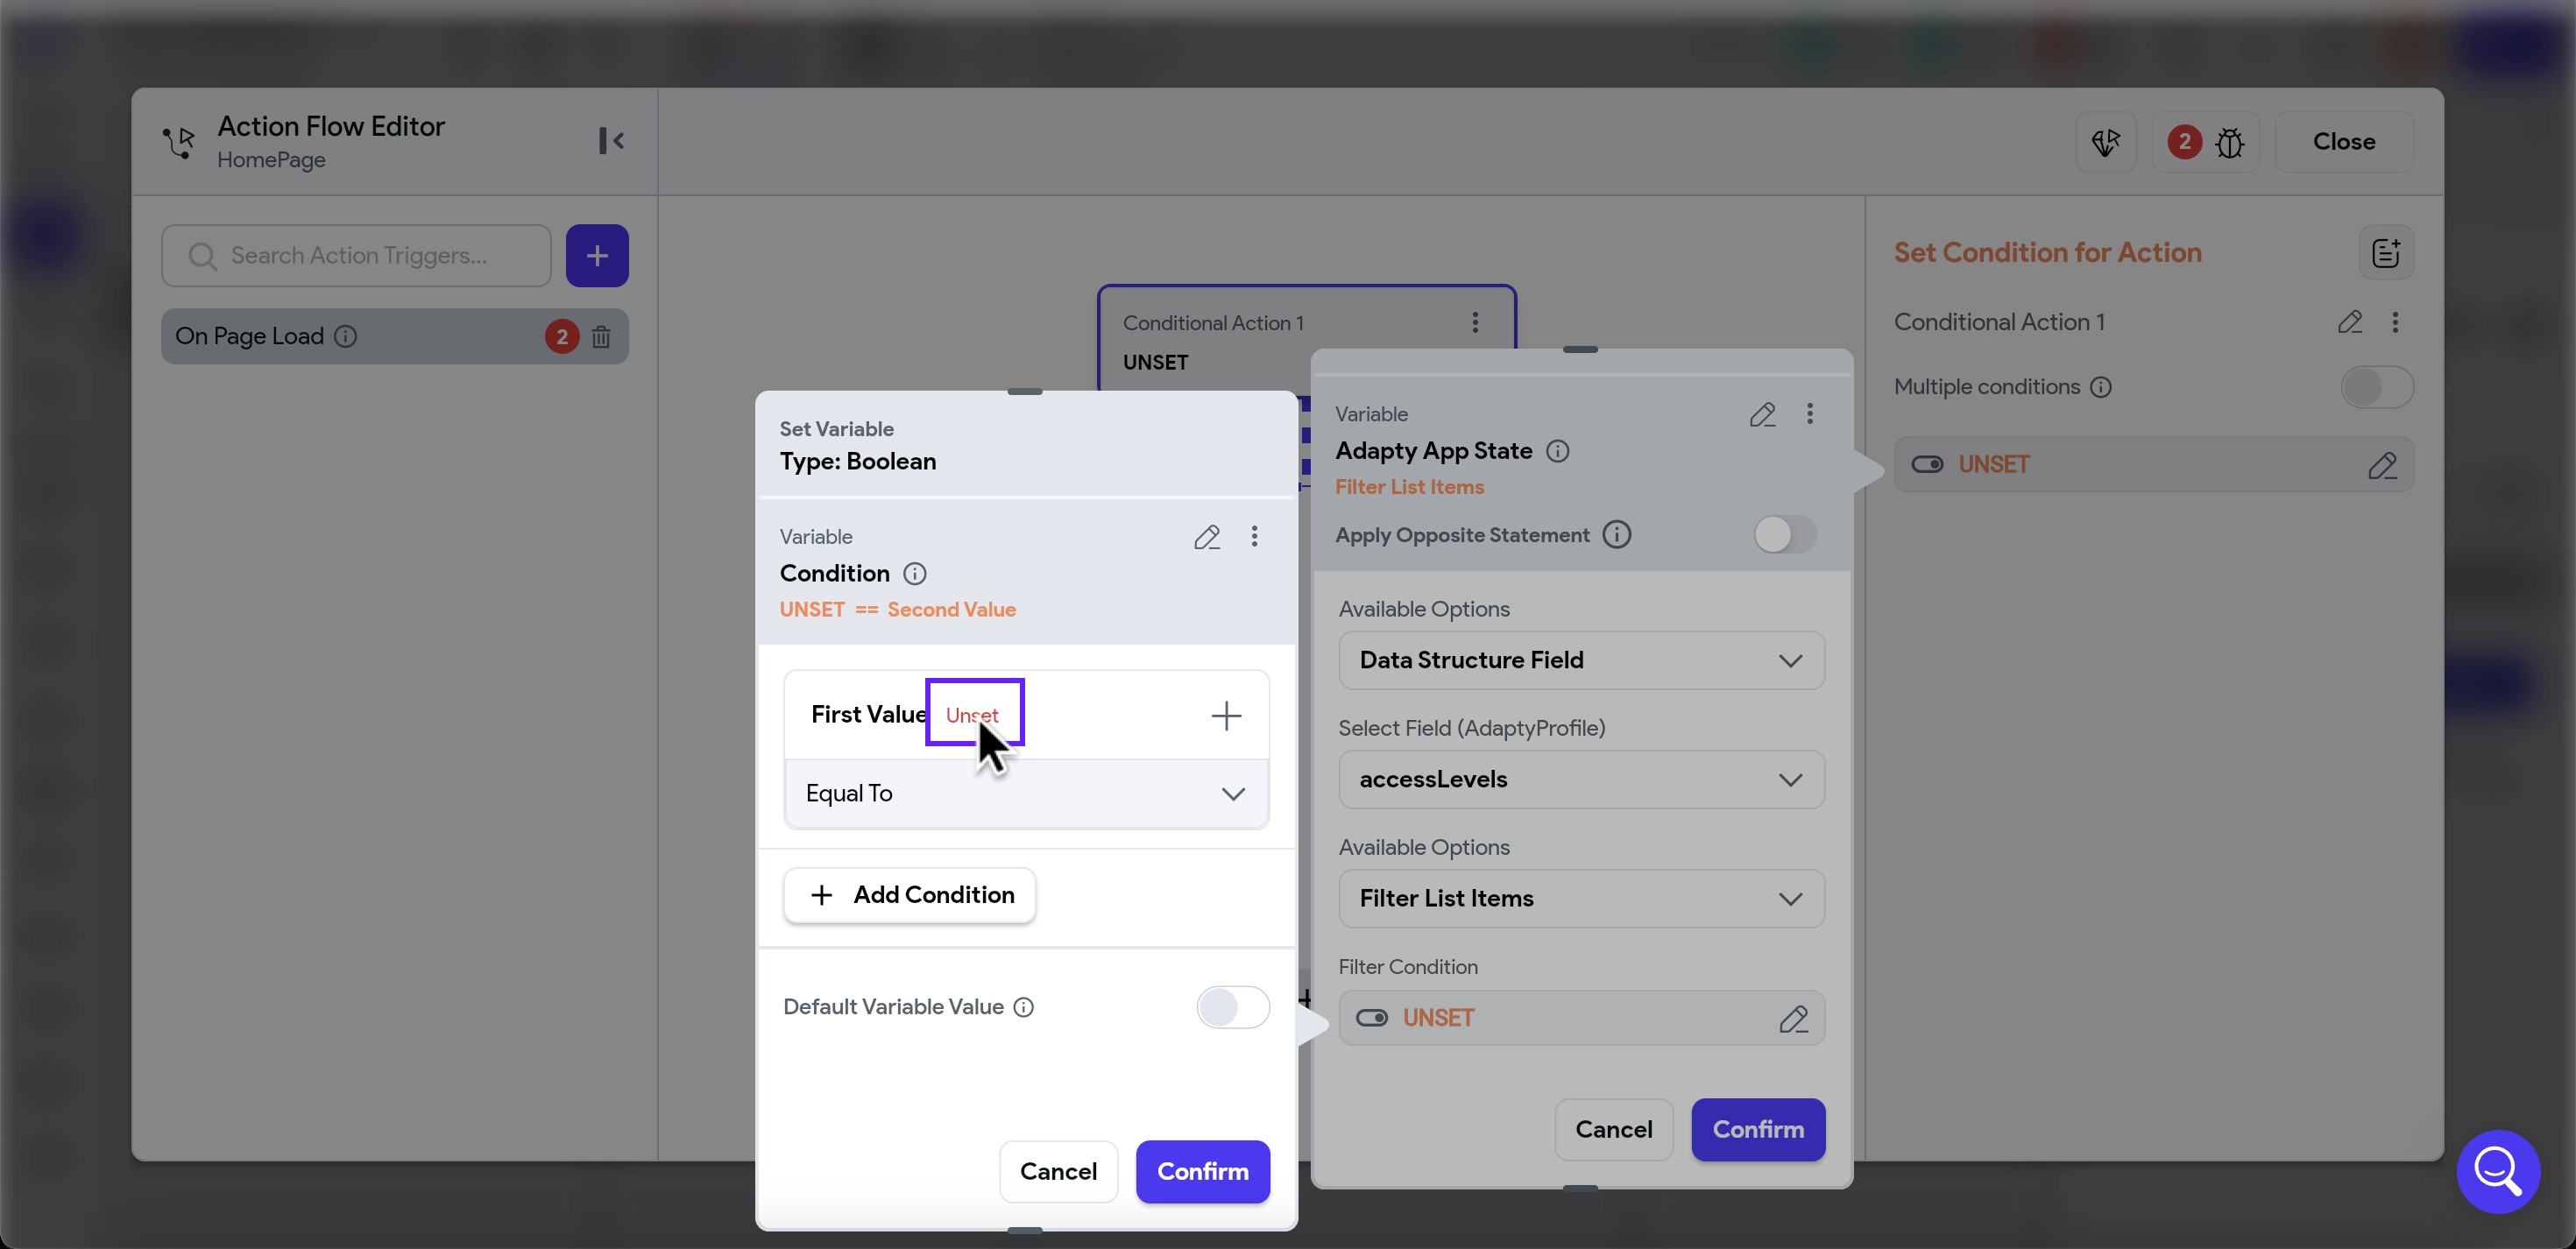Click the Search Action Triggers field
Viewport: 2576px width, 1249px height.
point(358,256)
